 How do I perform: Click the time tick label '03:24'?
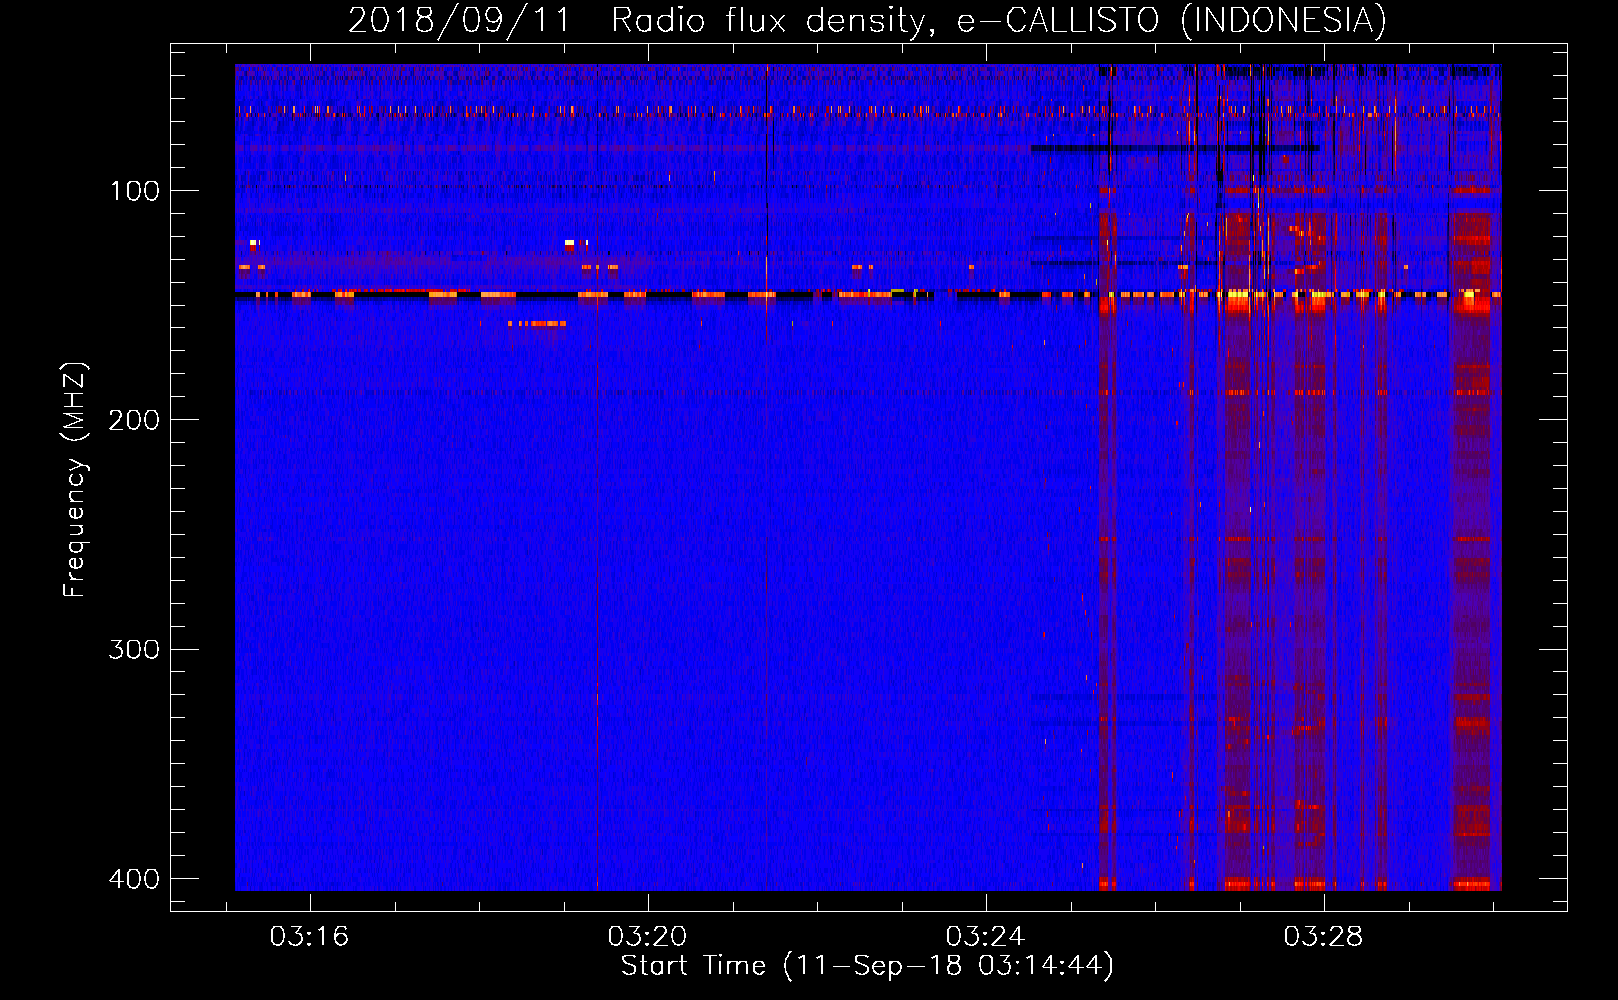click(985, 936)
